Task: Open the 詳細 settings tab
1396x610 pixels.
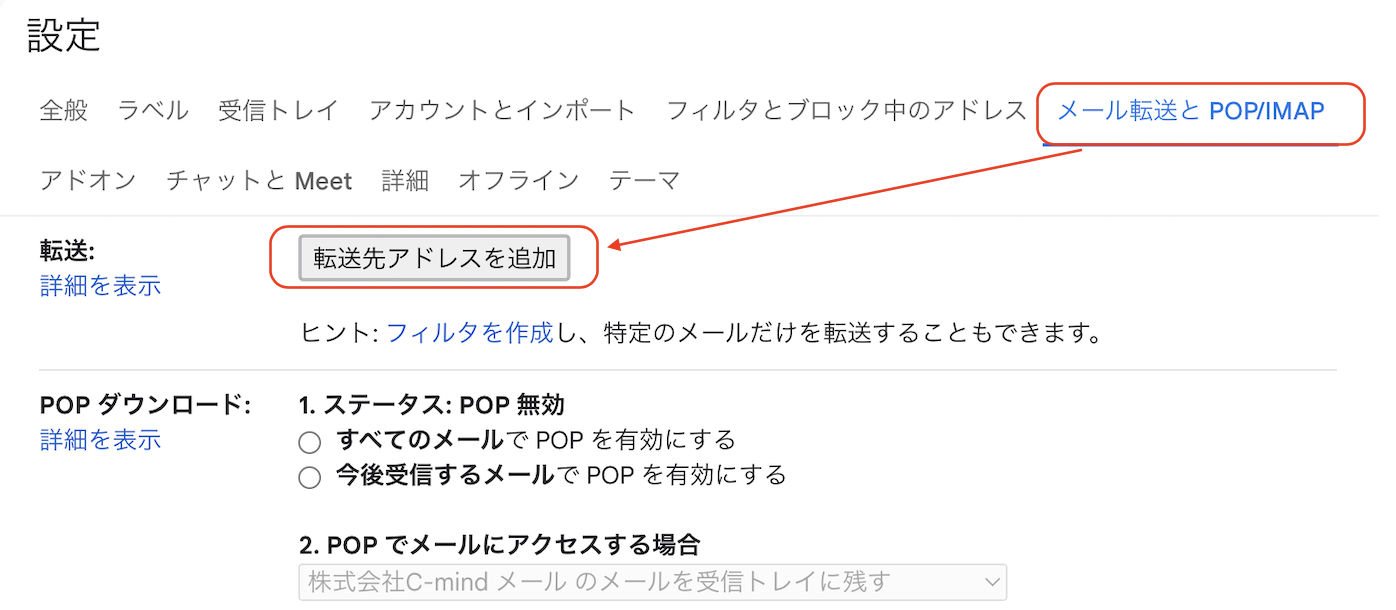Action: point(405,180)
